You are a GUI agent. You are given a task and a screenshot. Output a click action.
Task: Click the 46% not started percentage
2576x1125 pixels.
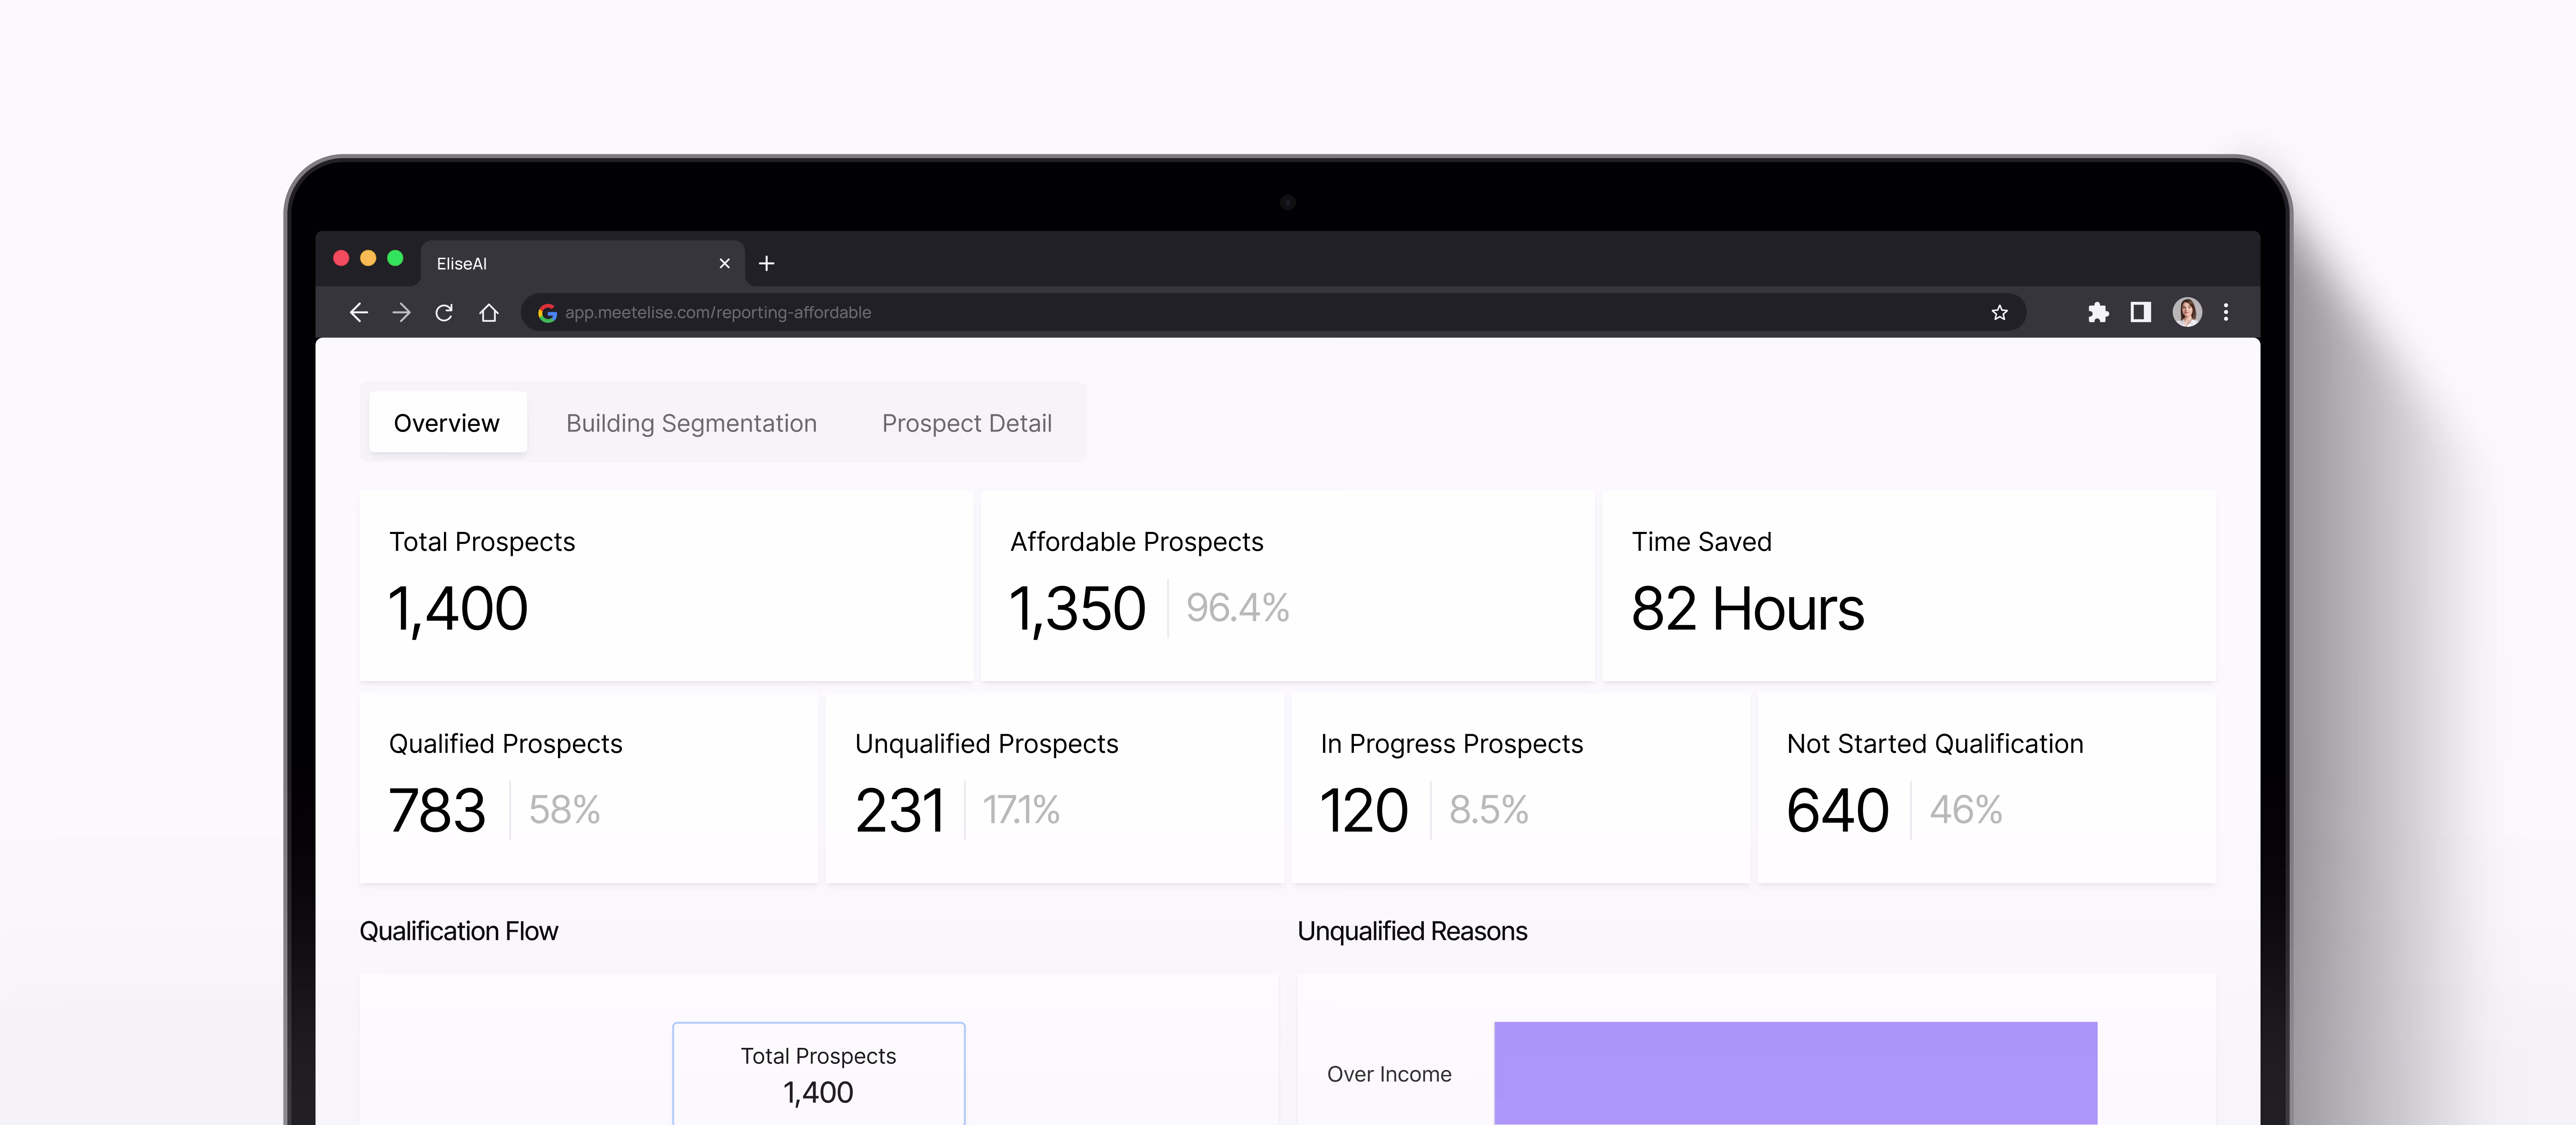pos(1966,809)
